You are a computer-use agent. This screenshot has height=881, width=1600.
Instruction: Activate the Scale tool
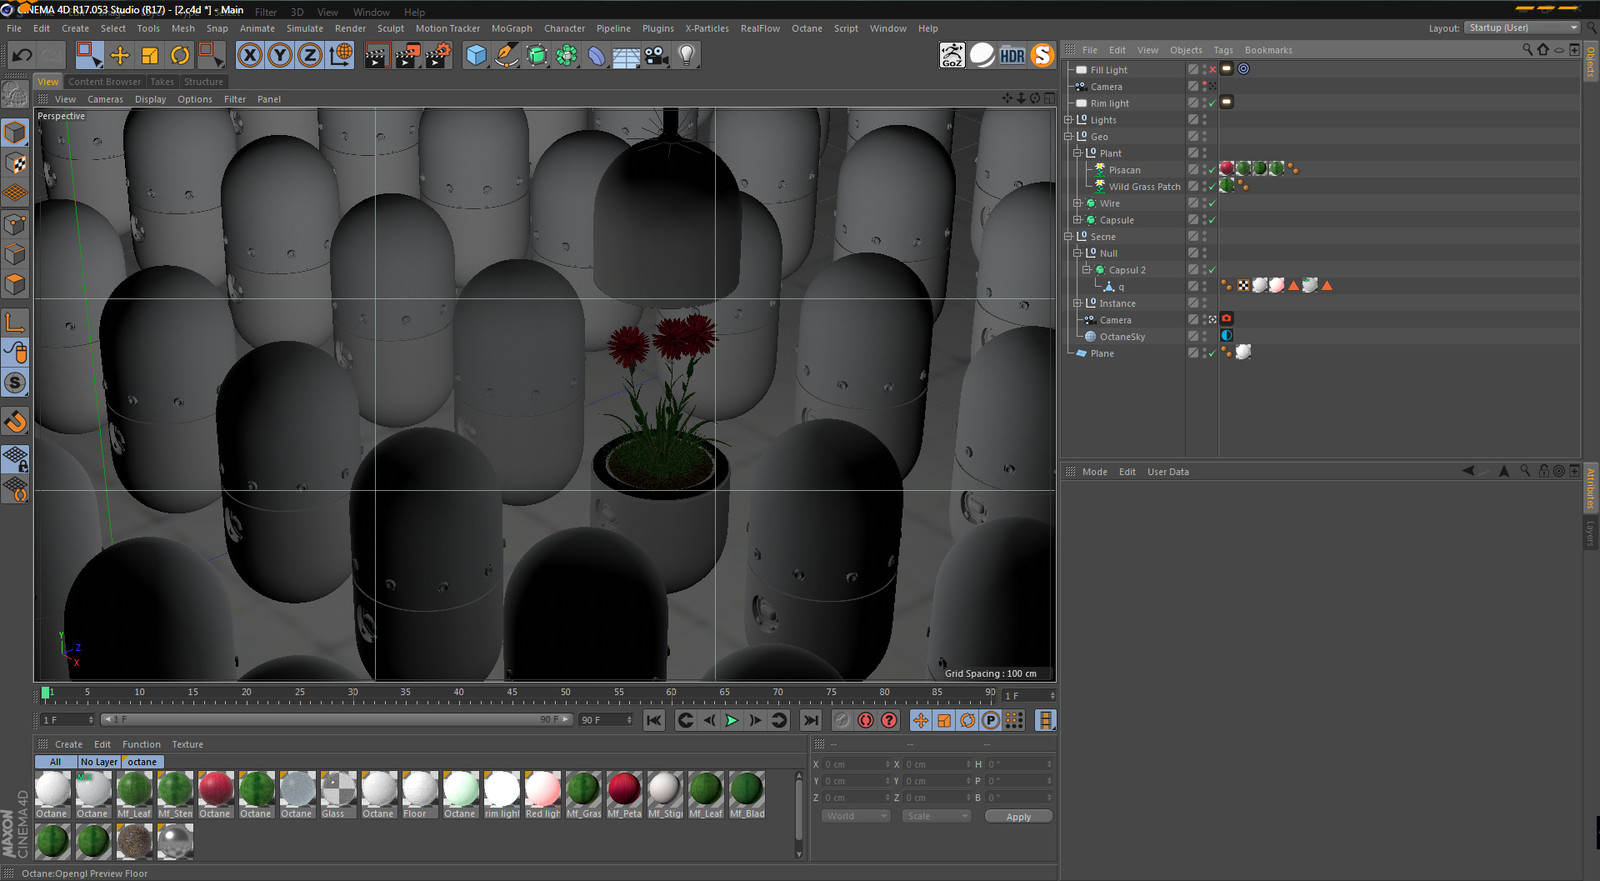[149, 55]
